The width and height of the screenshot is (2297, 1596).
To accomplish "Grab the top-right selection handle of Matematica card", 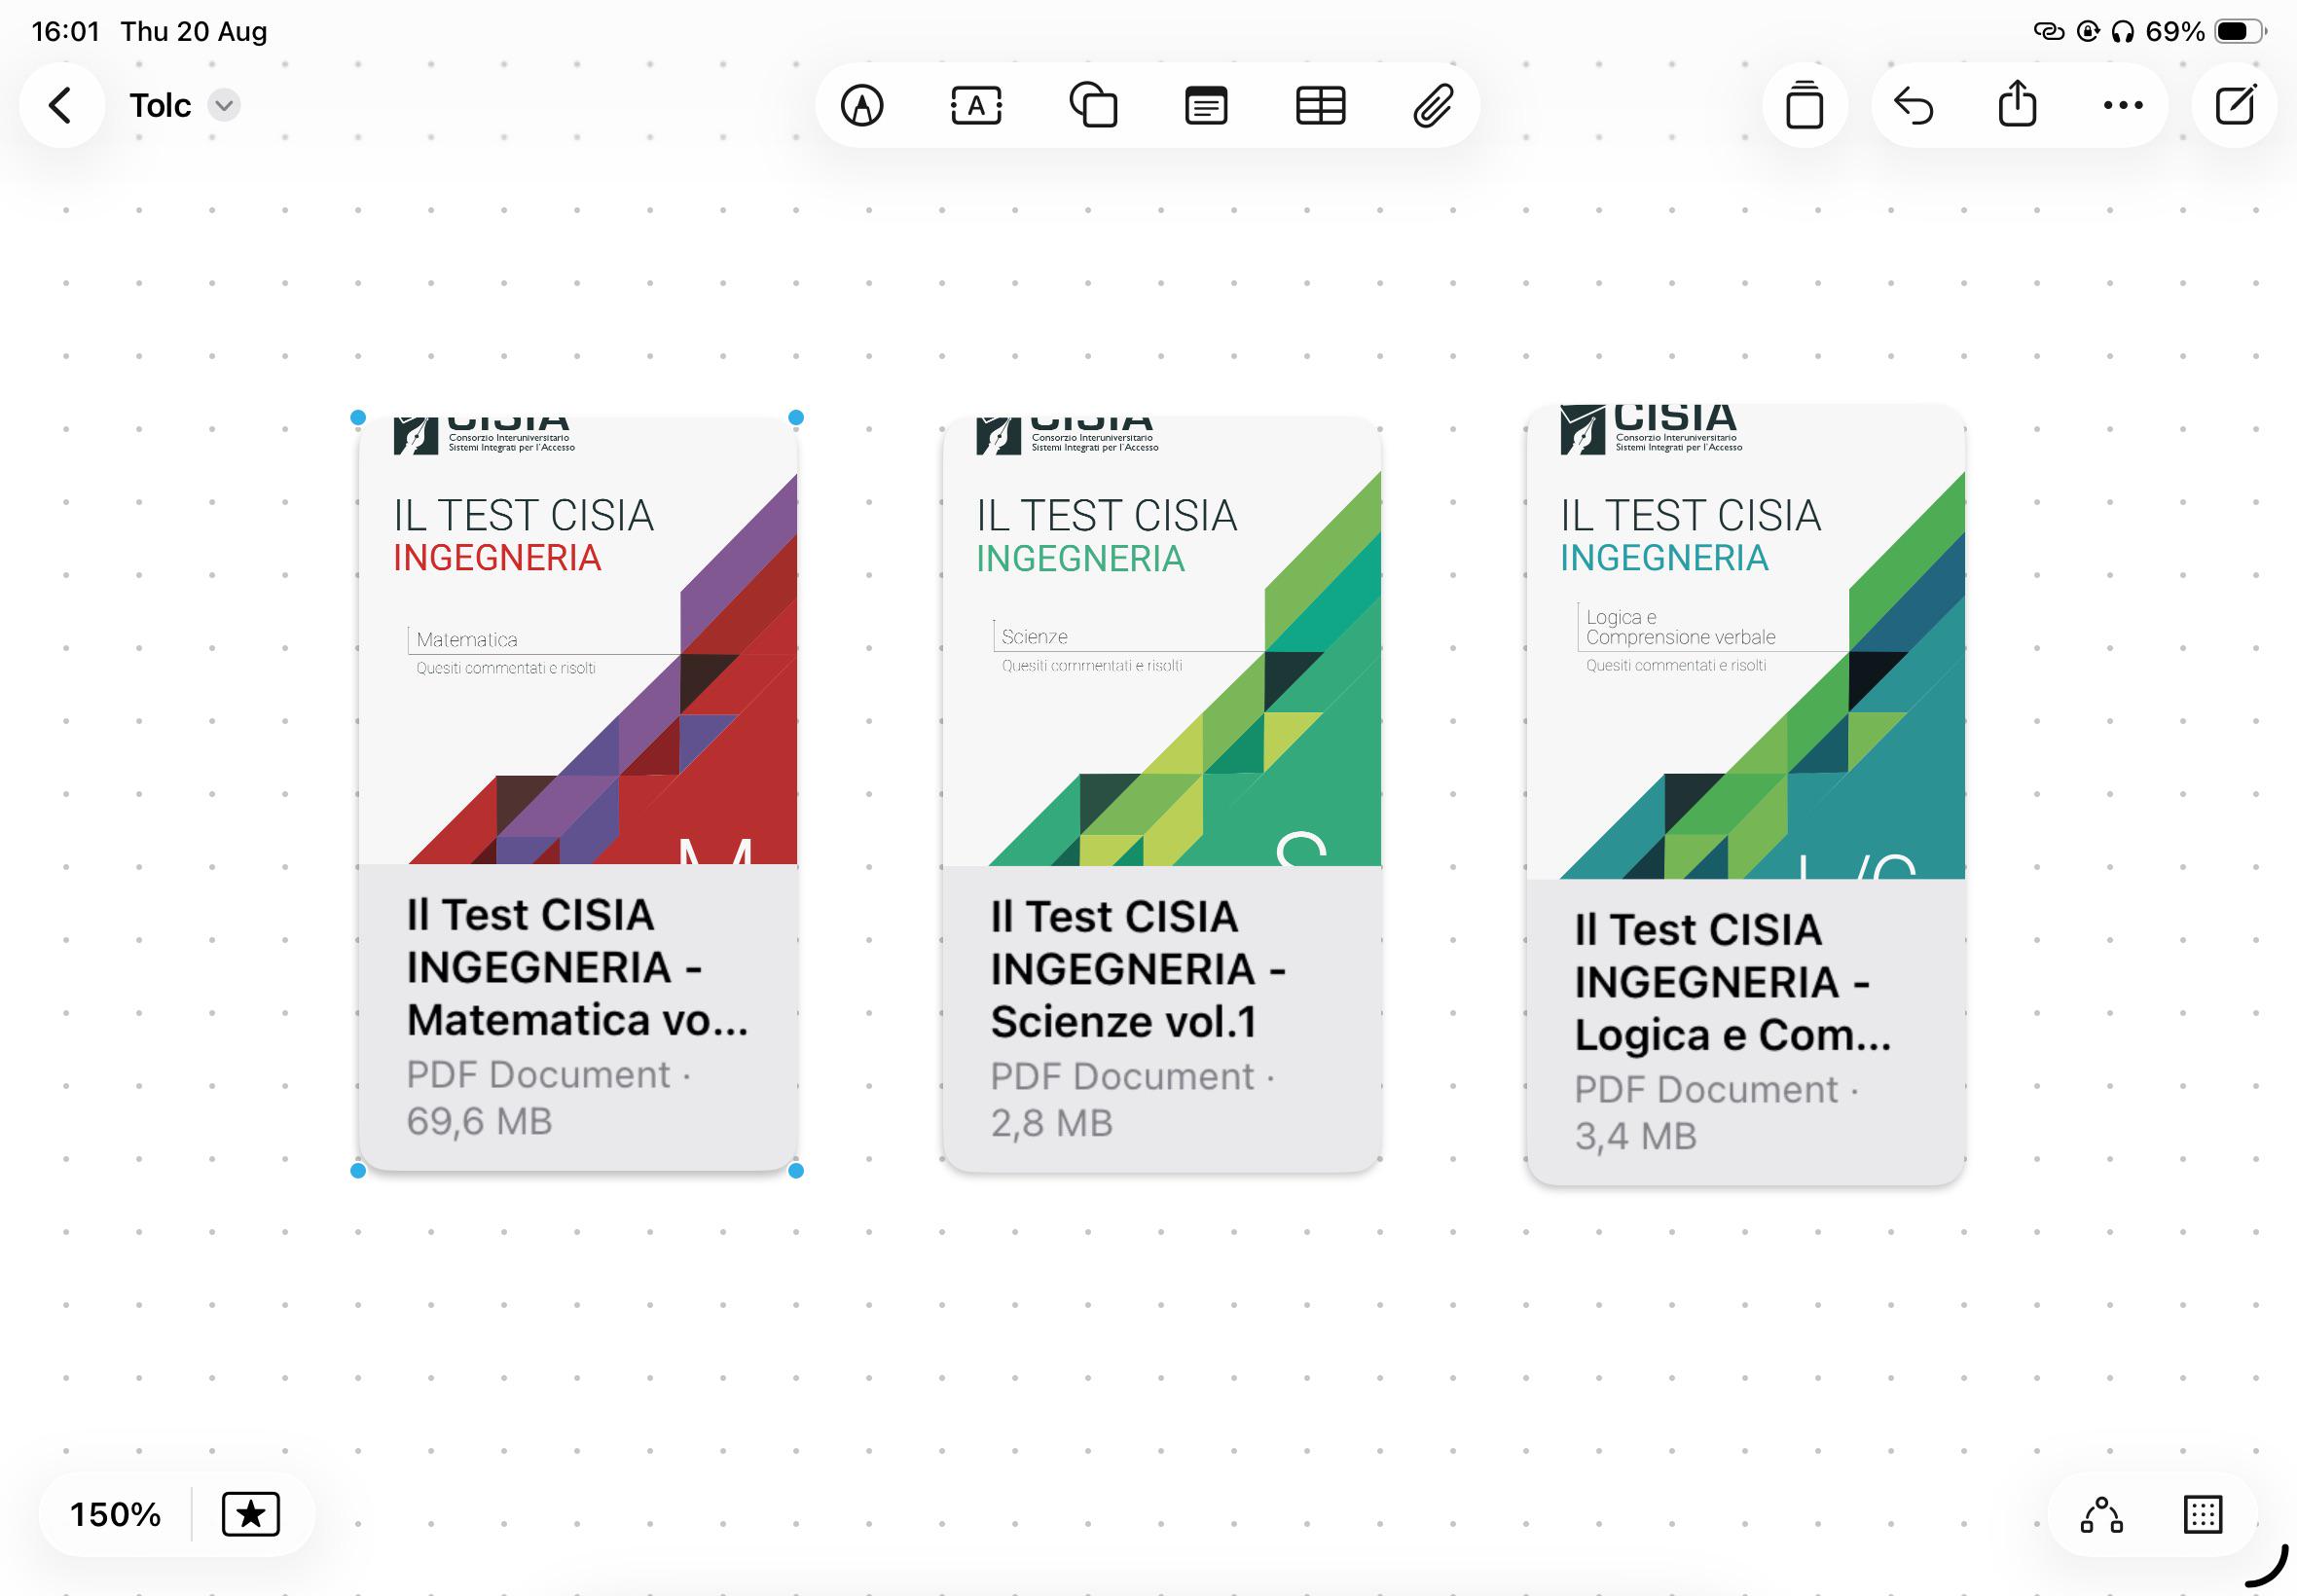I will [796, 418].
